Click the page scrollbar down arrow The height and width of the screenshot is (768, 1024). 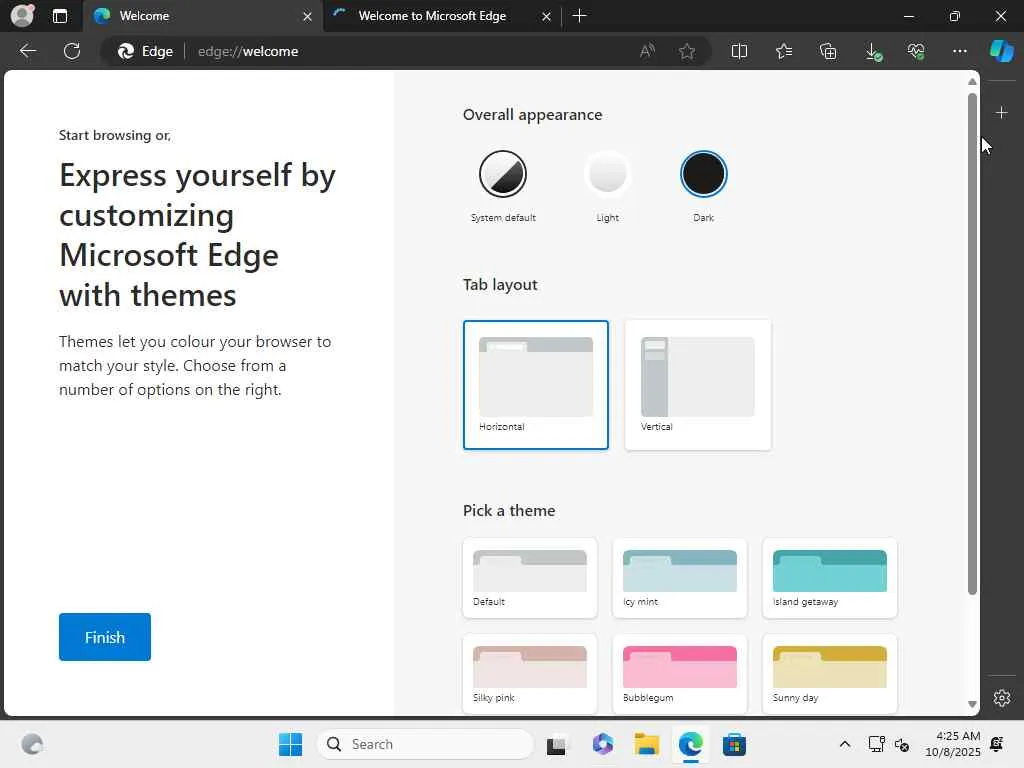[x=972, y=704]
